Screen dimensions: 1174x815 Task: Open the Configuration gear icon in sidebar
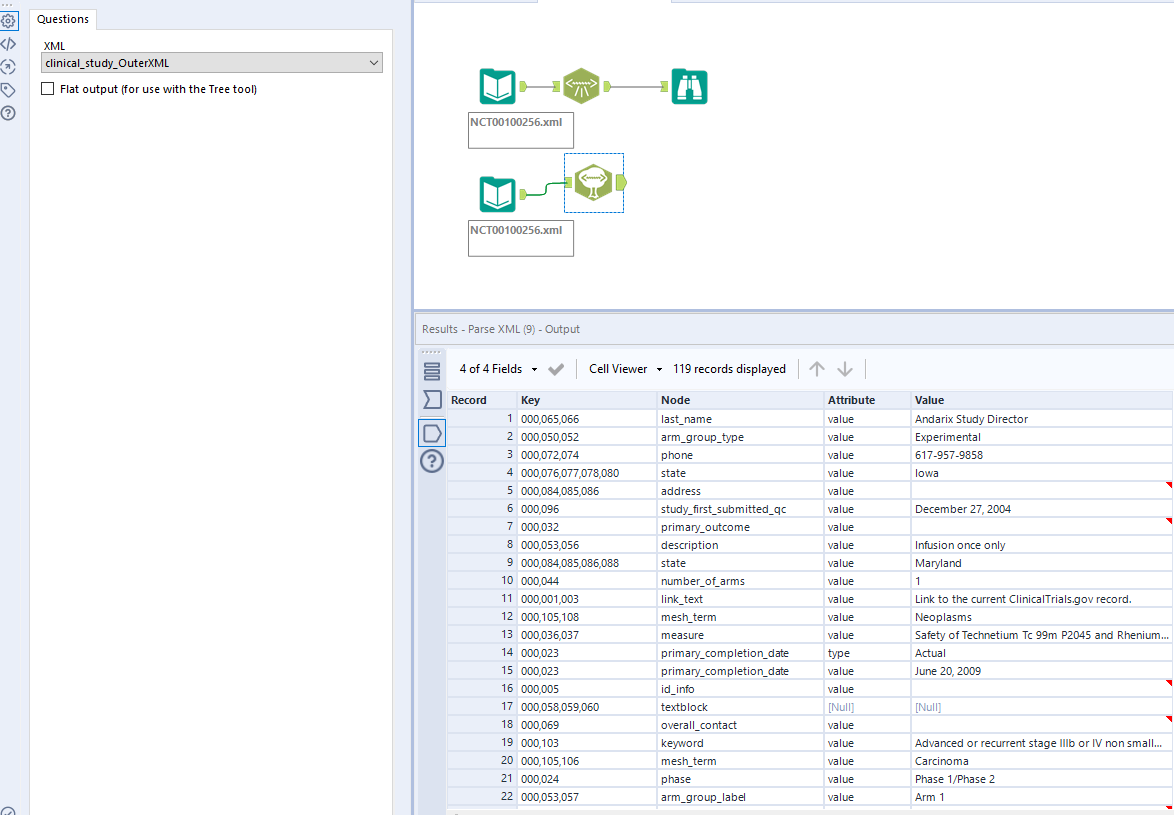pyautogui.click(x=8, y=20)
